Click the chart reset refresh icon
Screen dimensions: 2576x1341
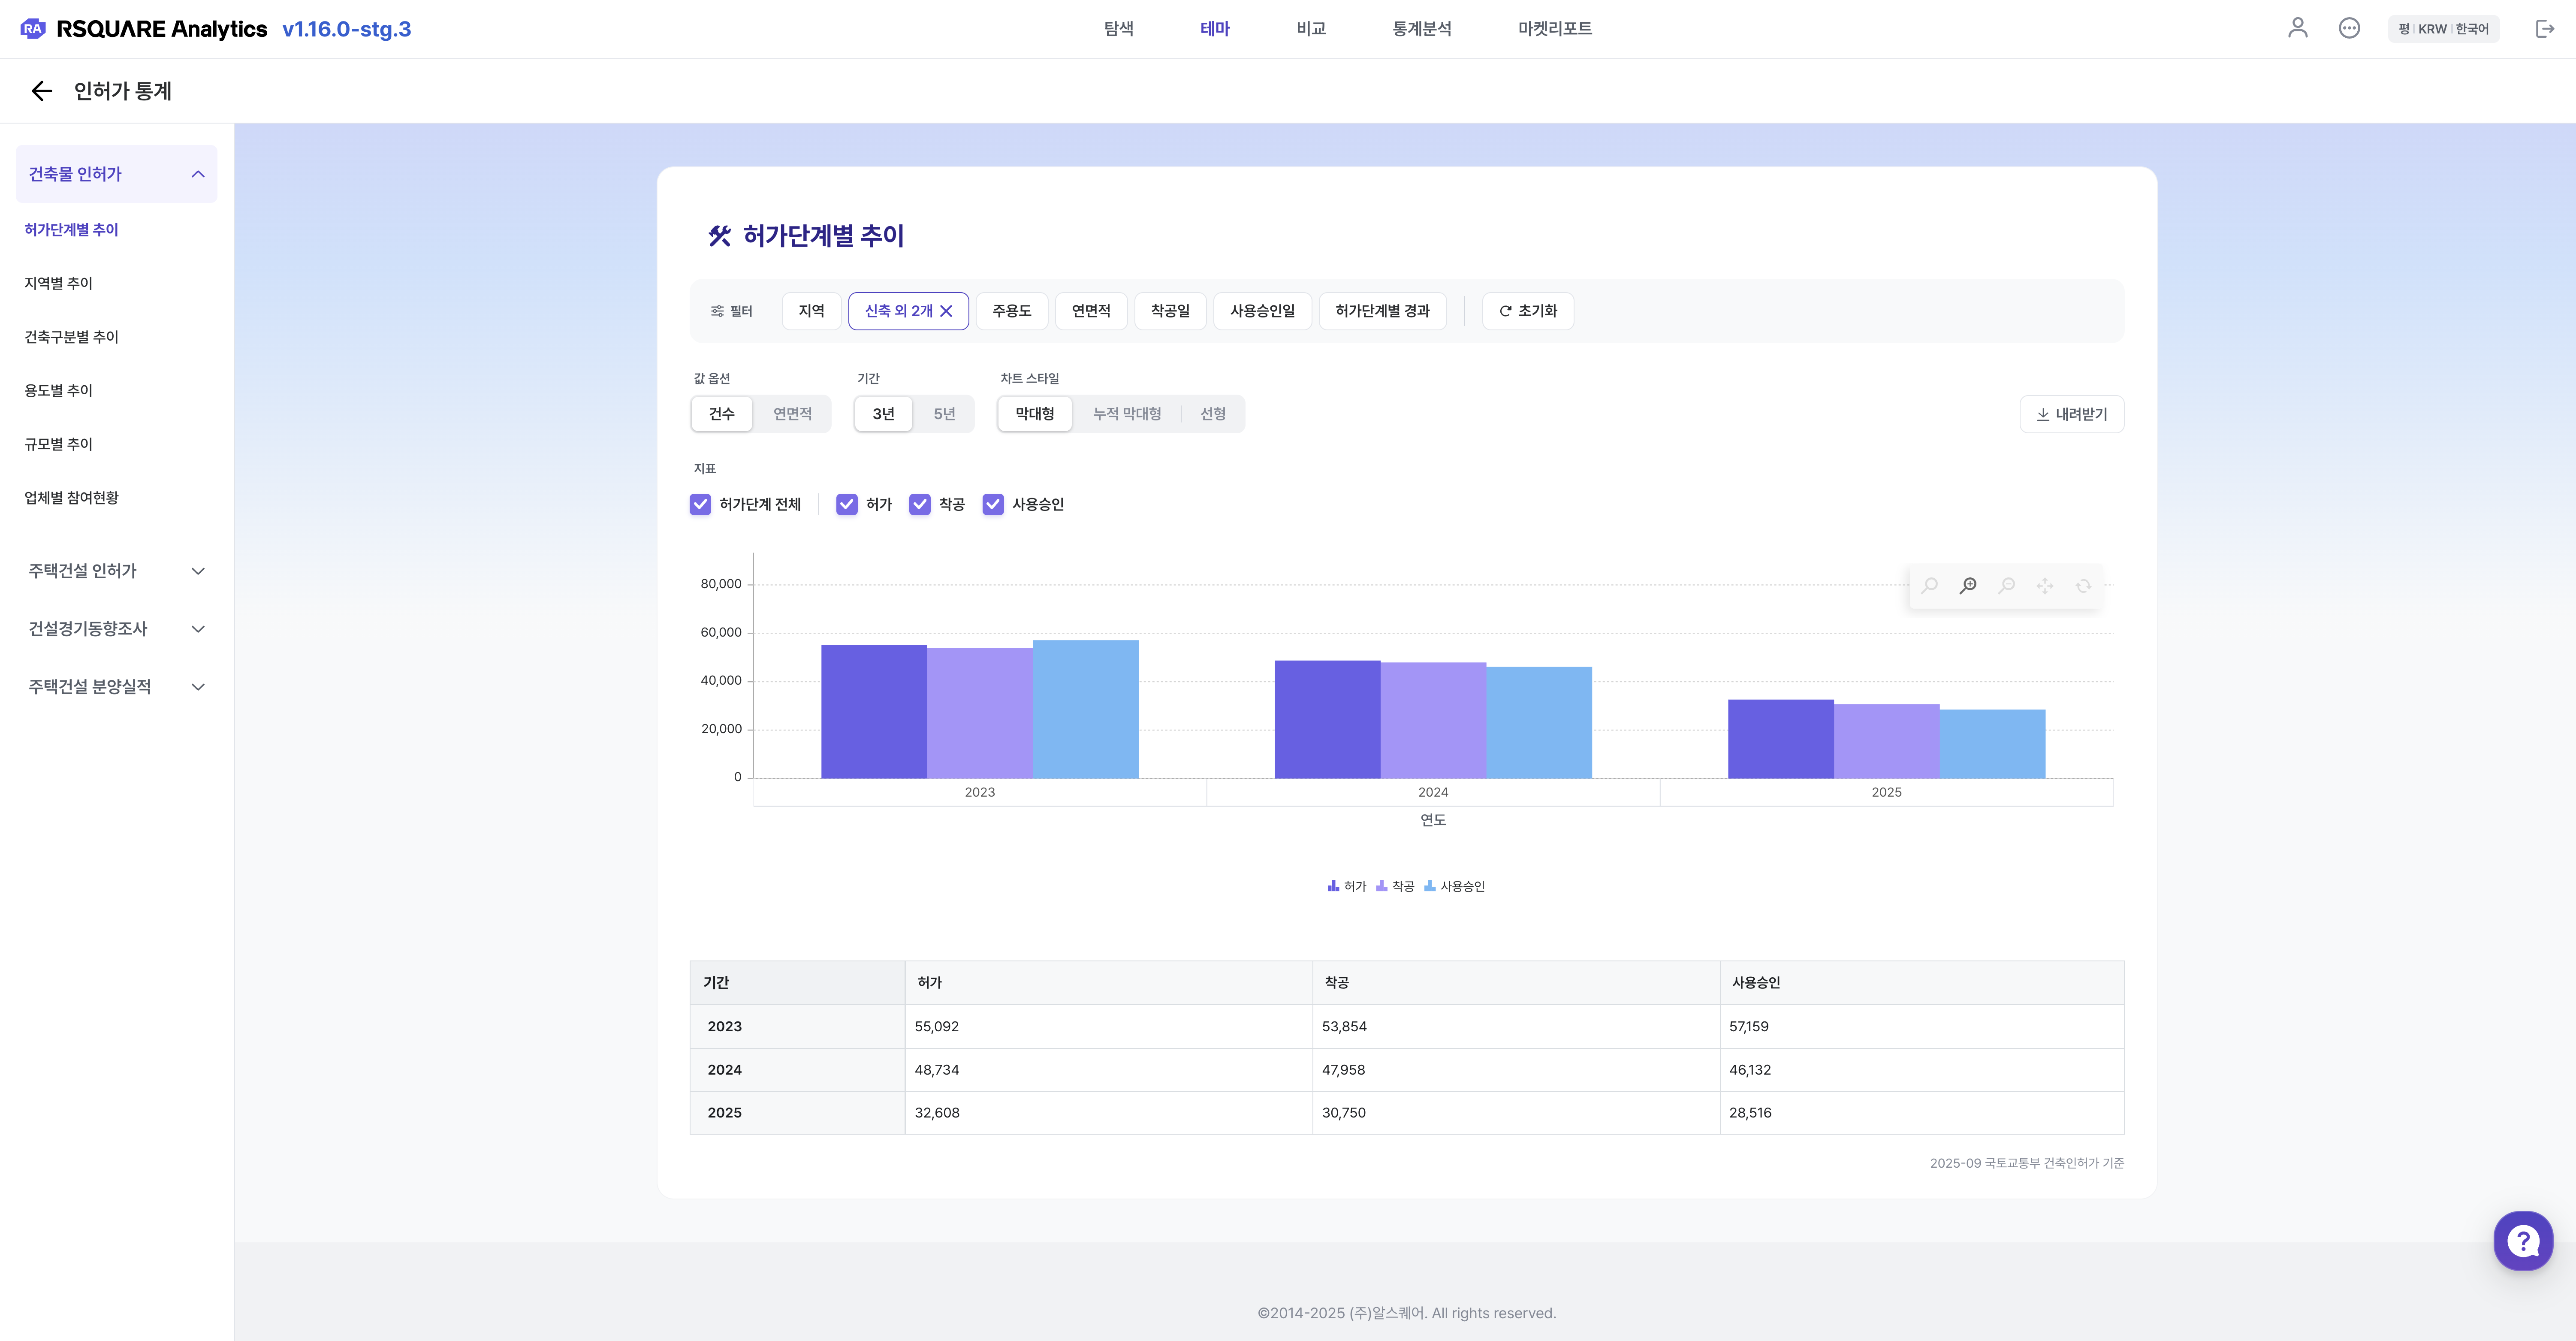2083,586
